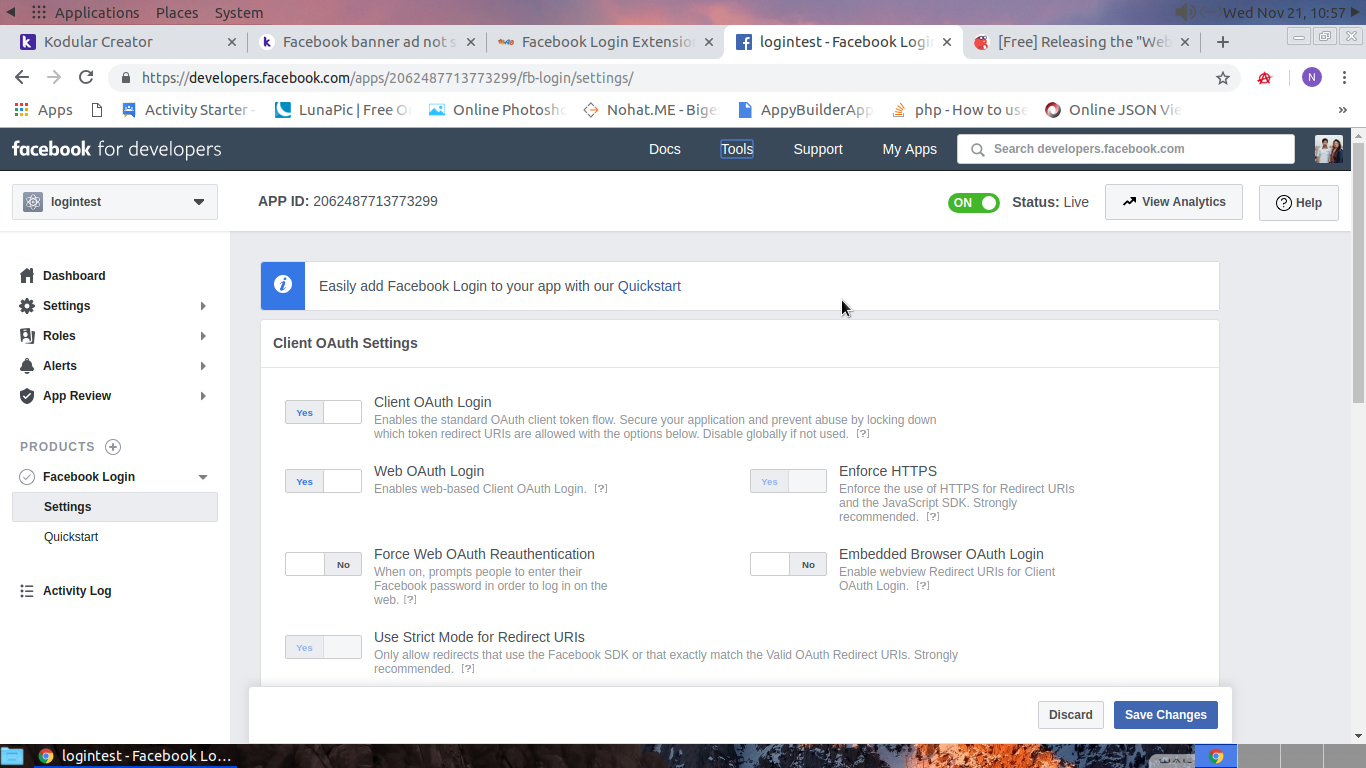Image resolution: width=1366 pixels, height=768 pixels.
Task: Click the App Review shield icon
Action: (27, 395)
